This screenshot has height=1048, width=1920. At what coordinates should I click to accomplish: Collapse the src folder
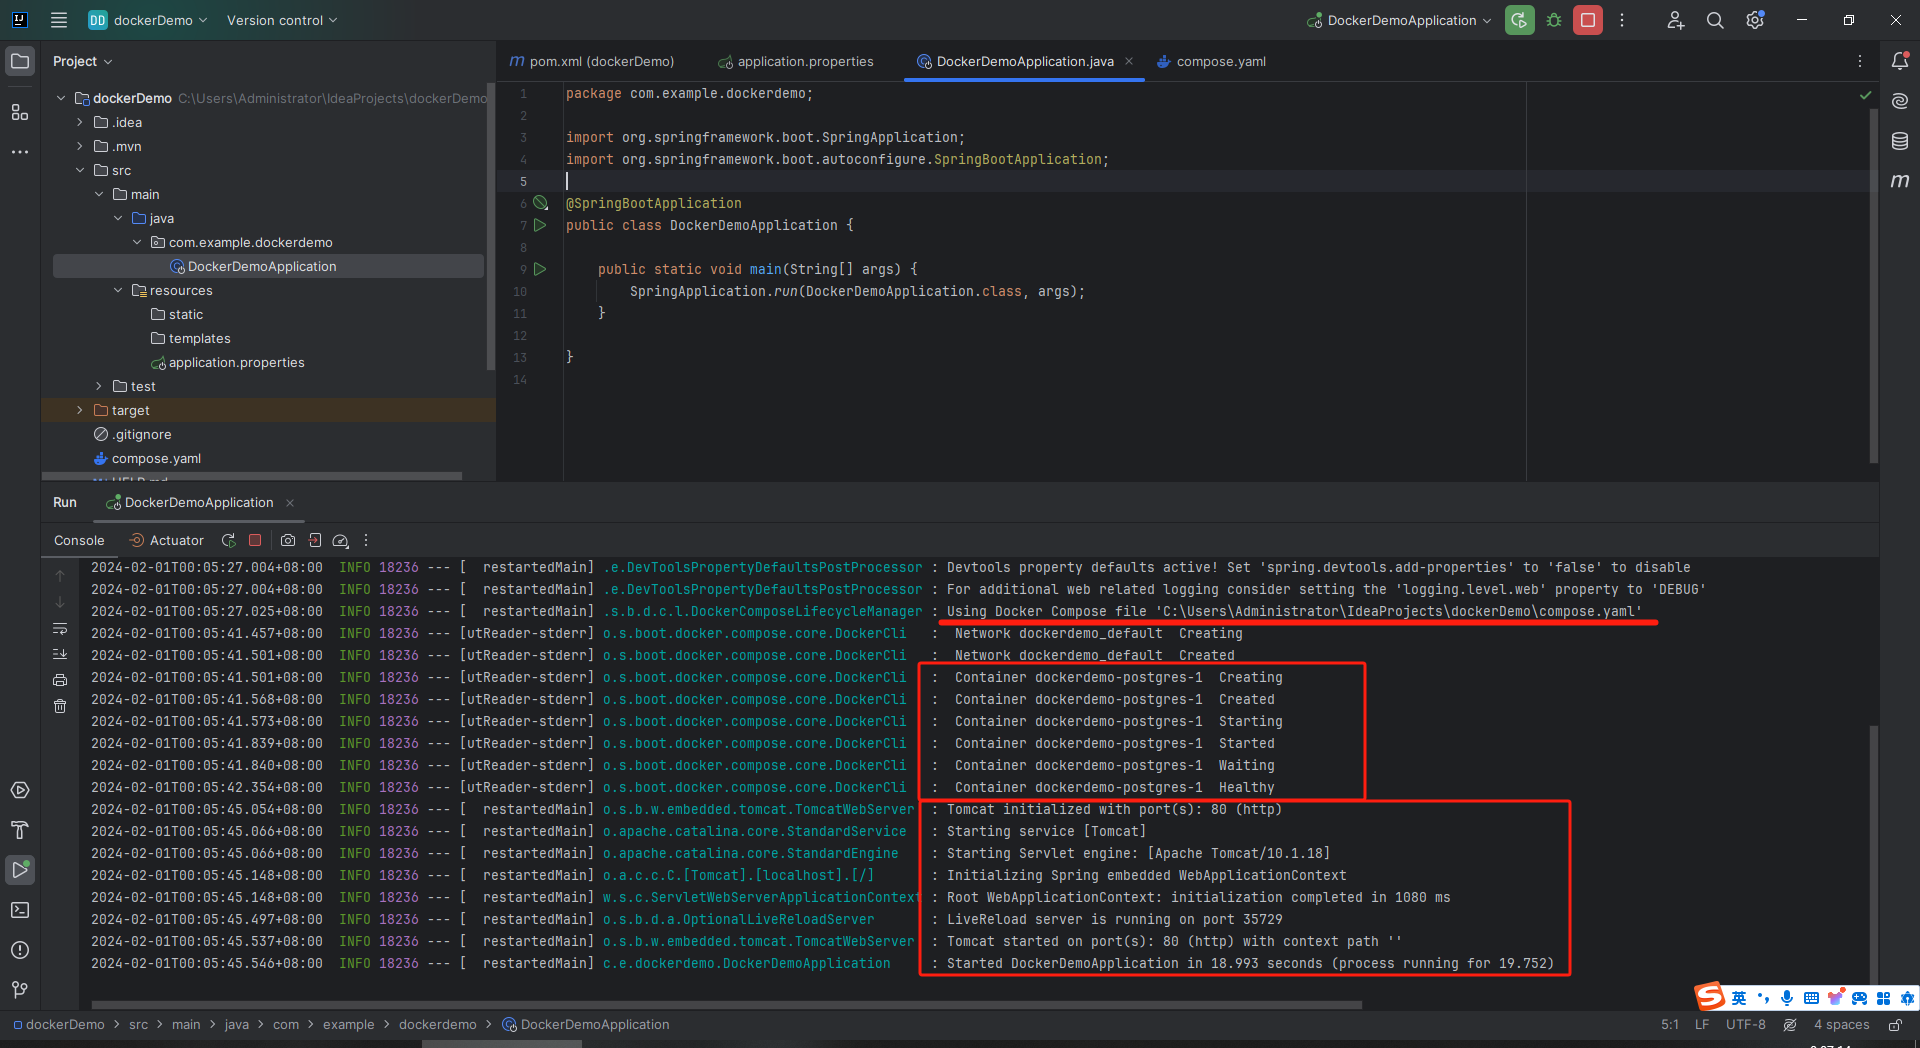click(x=80, y=170)
